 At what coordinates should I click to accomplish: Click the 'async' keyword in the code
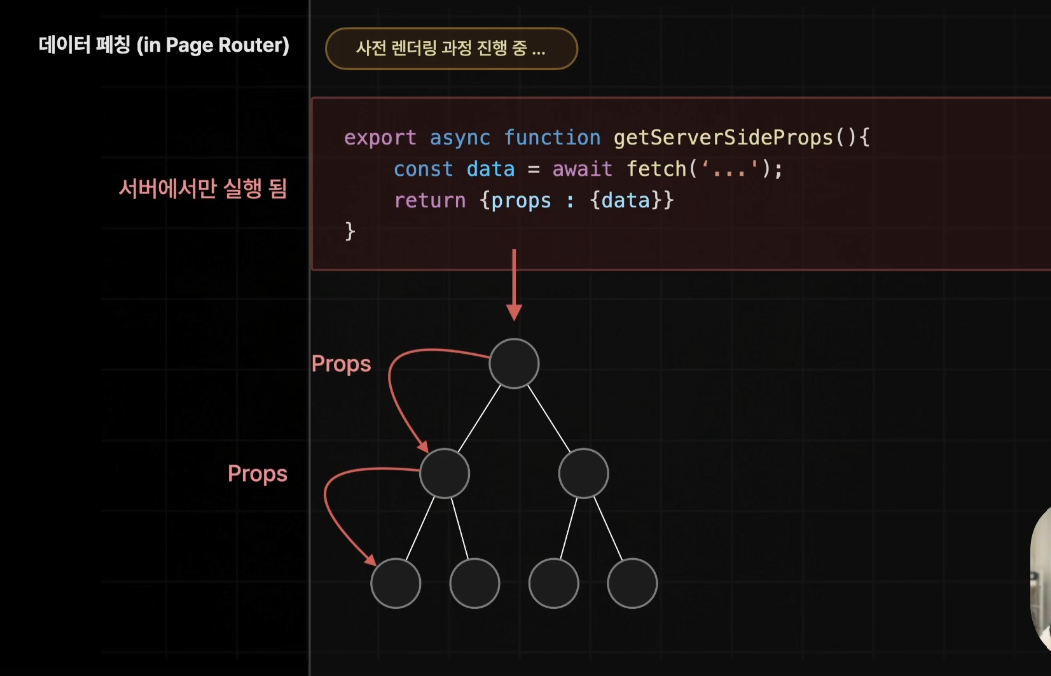pyautogui.click(x=460, y=138)
